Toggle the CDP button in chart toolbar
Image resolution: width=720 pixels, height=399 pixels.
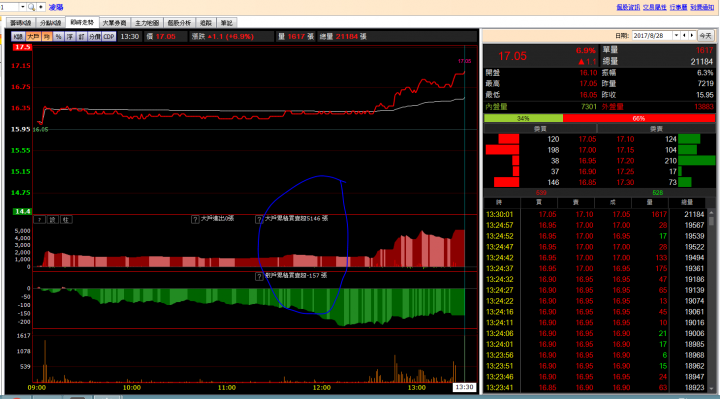[x=109, y=37]
